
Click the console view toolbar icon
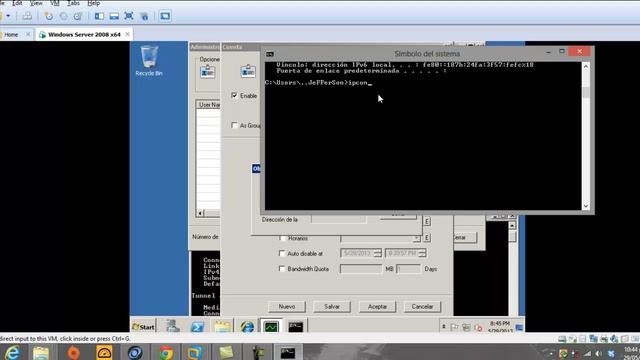point(165,16)
